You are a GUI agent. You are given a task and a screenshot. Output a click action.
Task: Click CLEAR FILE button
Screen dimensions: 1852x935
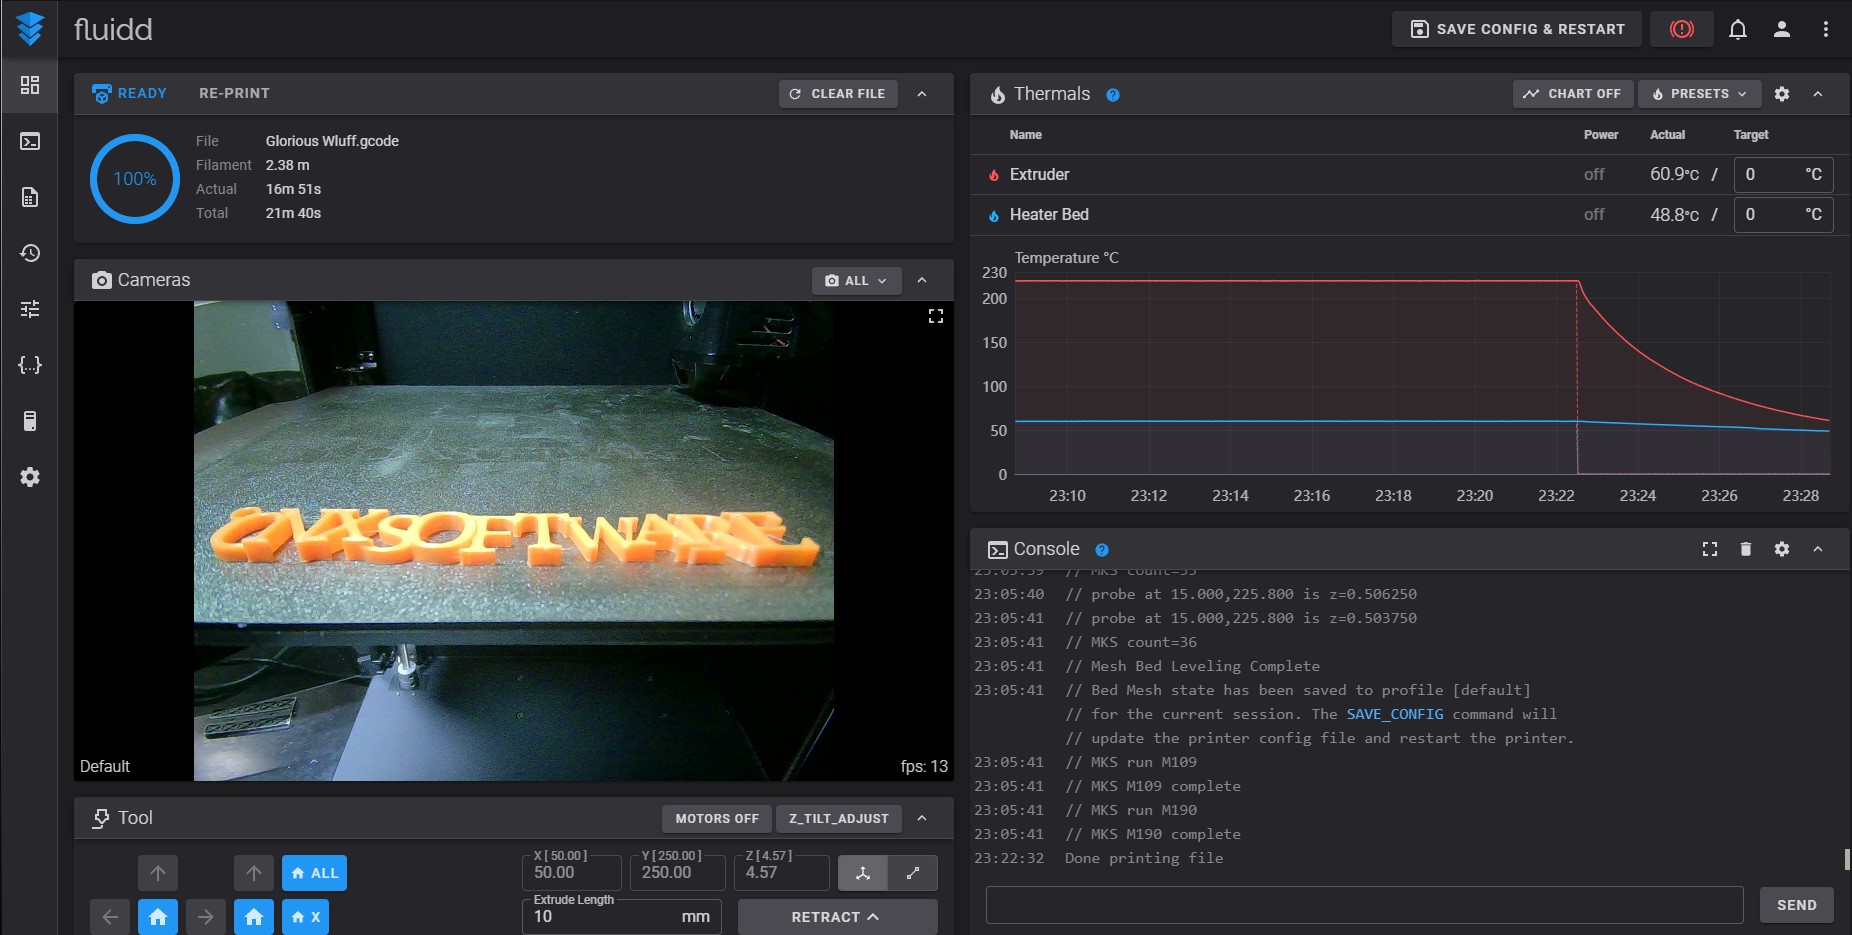tap(838, 94)
